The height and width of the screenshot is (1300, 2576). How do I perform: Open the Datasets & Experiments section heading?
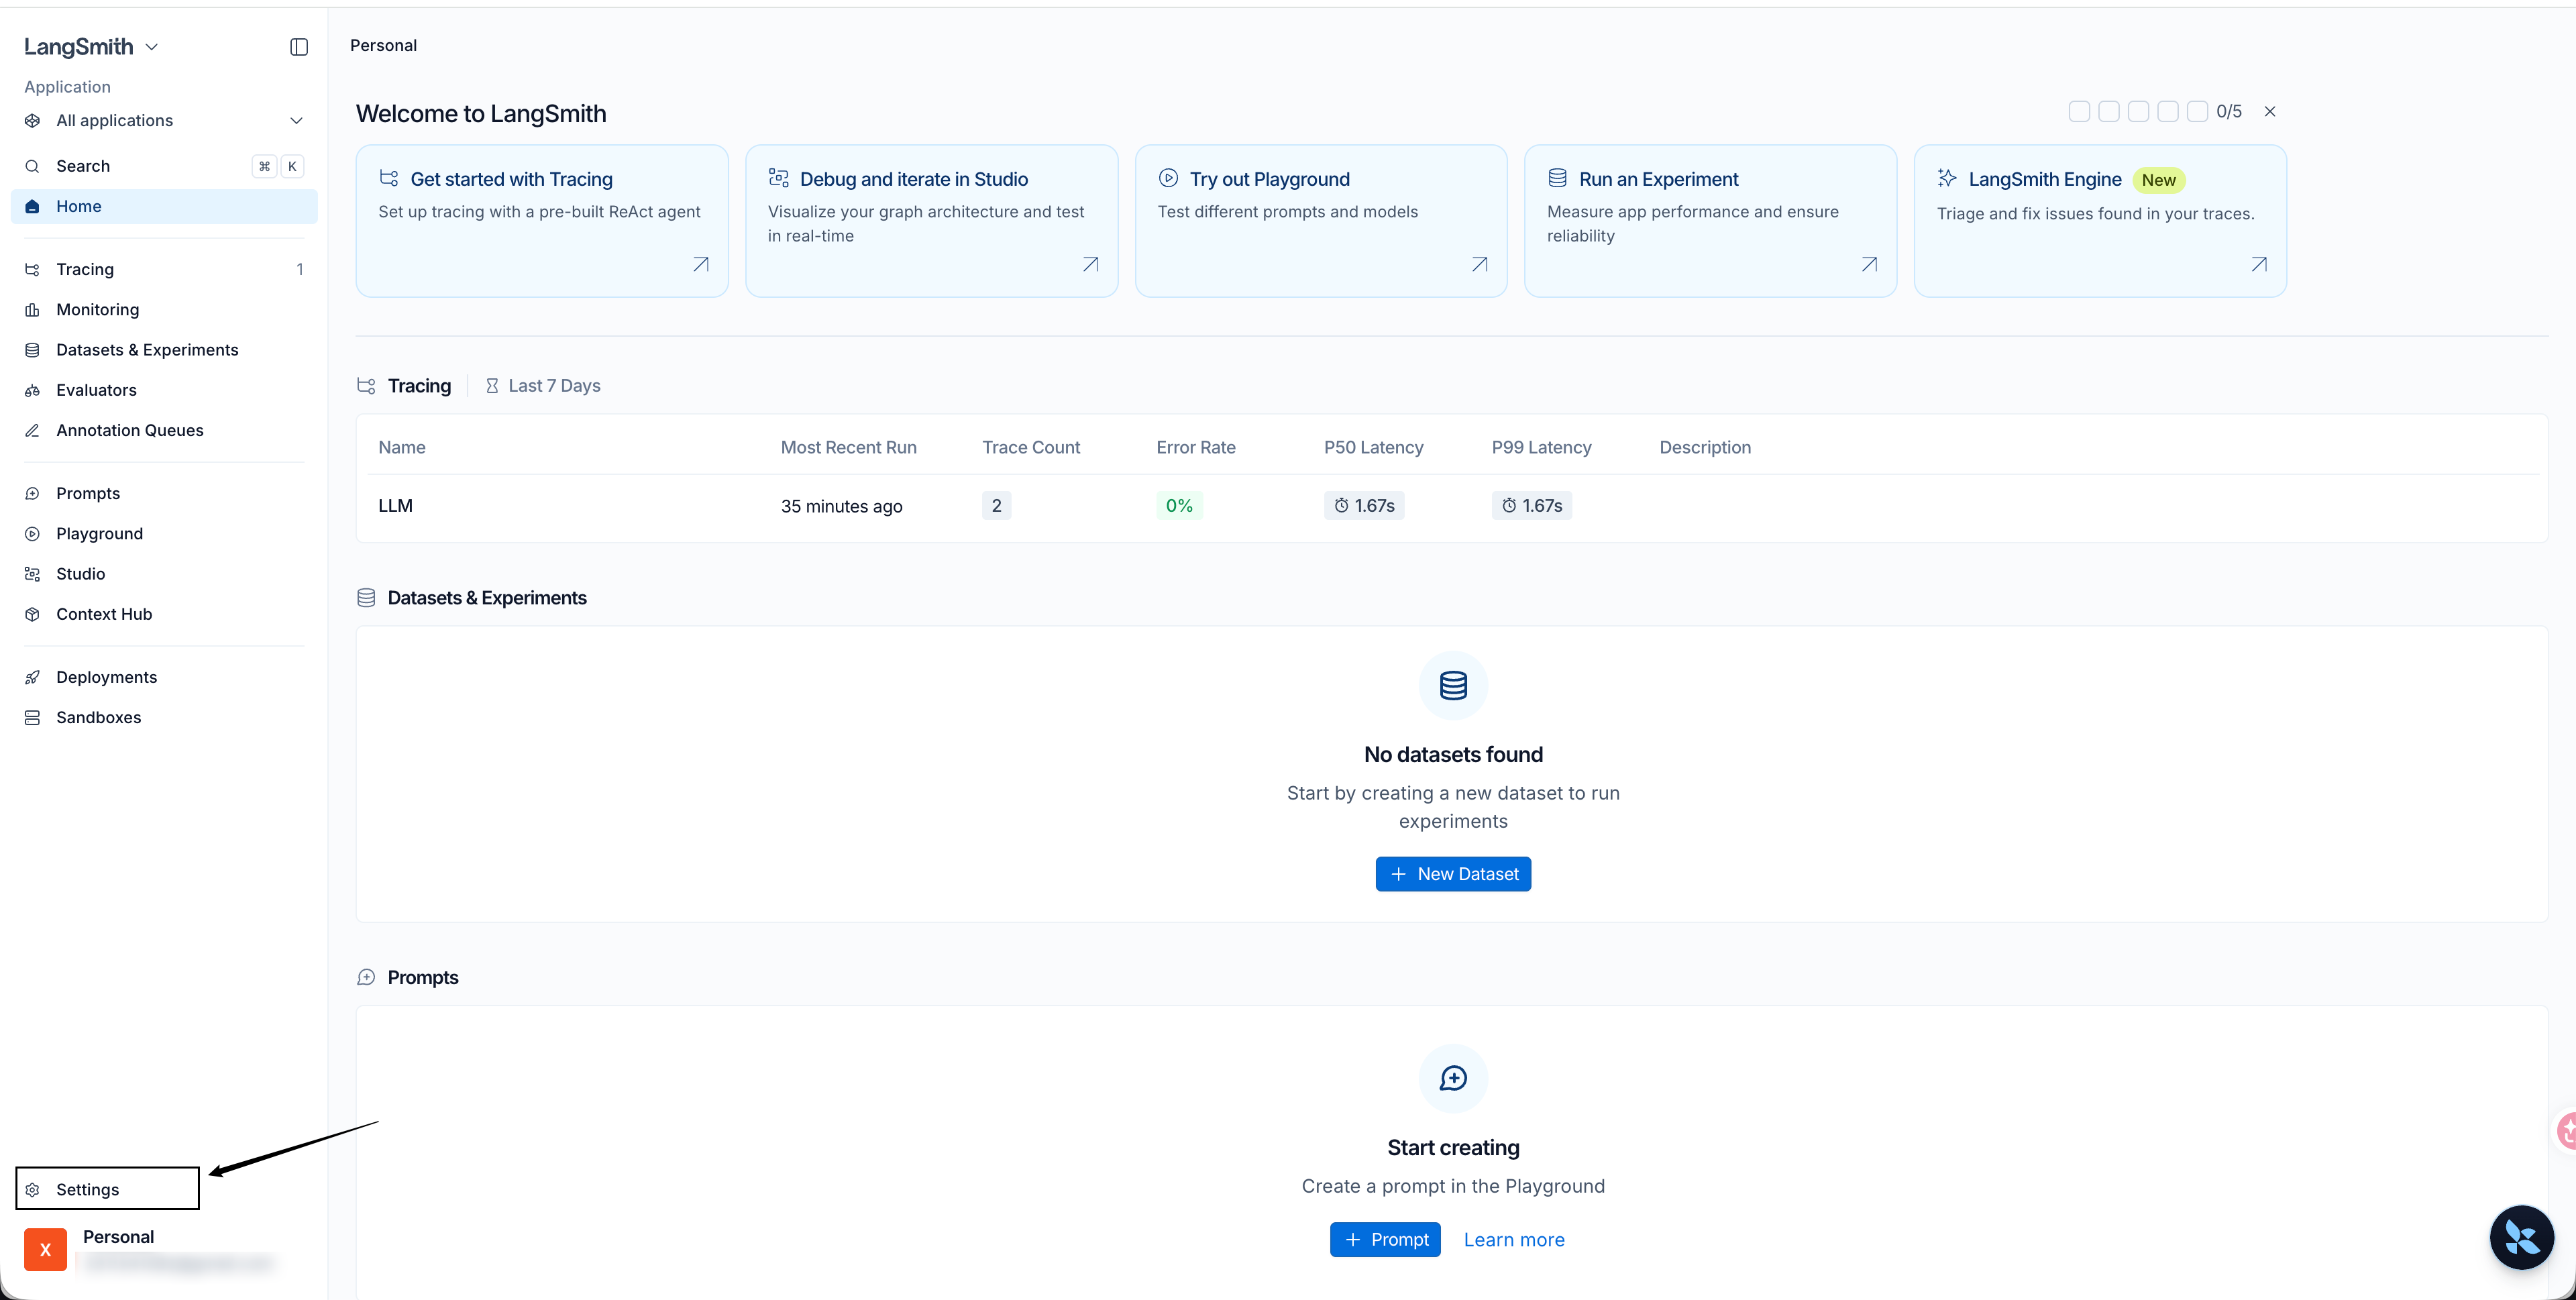tap(487, 598)
